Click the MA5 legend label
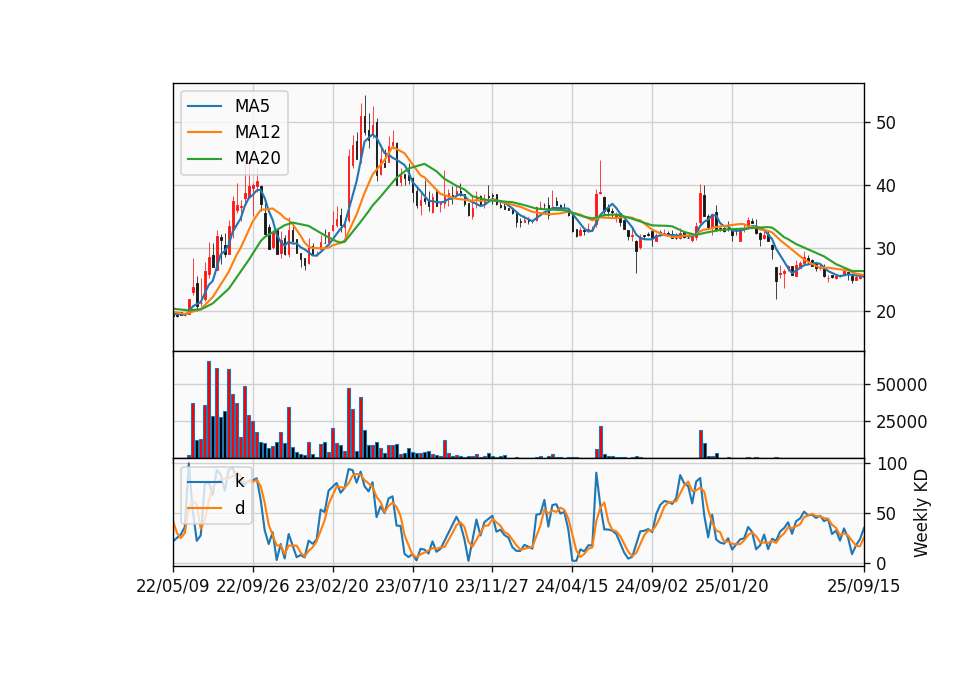 [252, 106]
